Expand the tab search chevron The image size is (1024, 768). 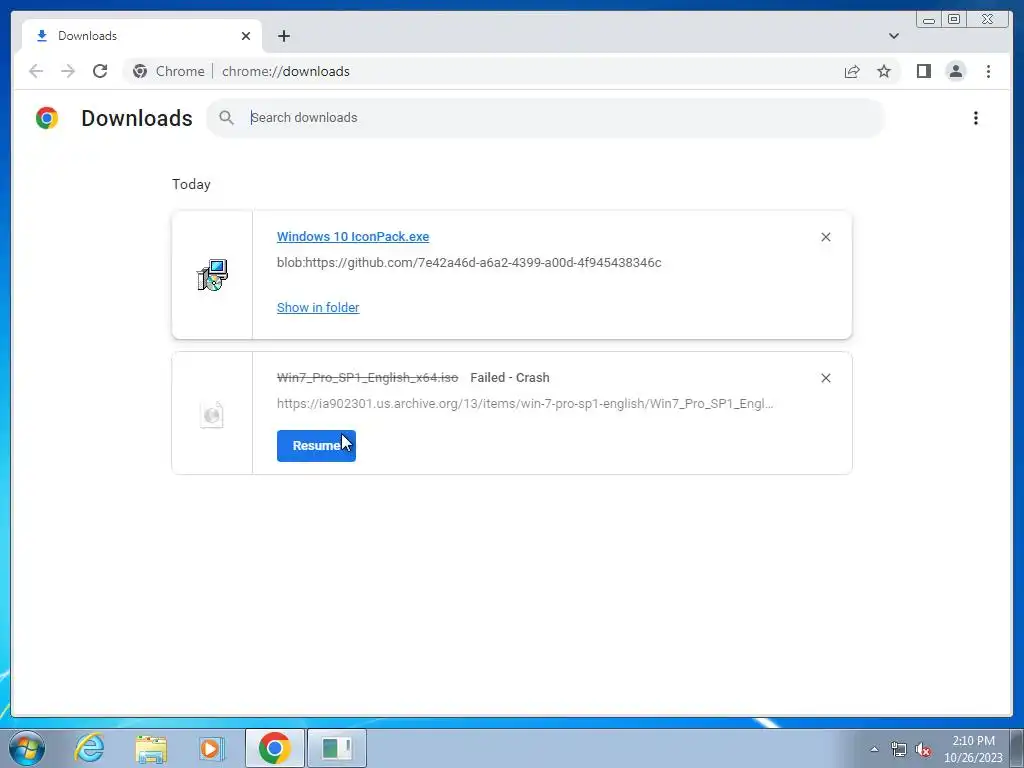893,36
